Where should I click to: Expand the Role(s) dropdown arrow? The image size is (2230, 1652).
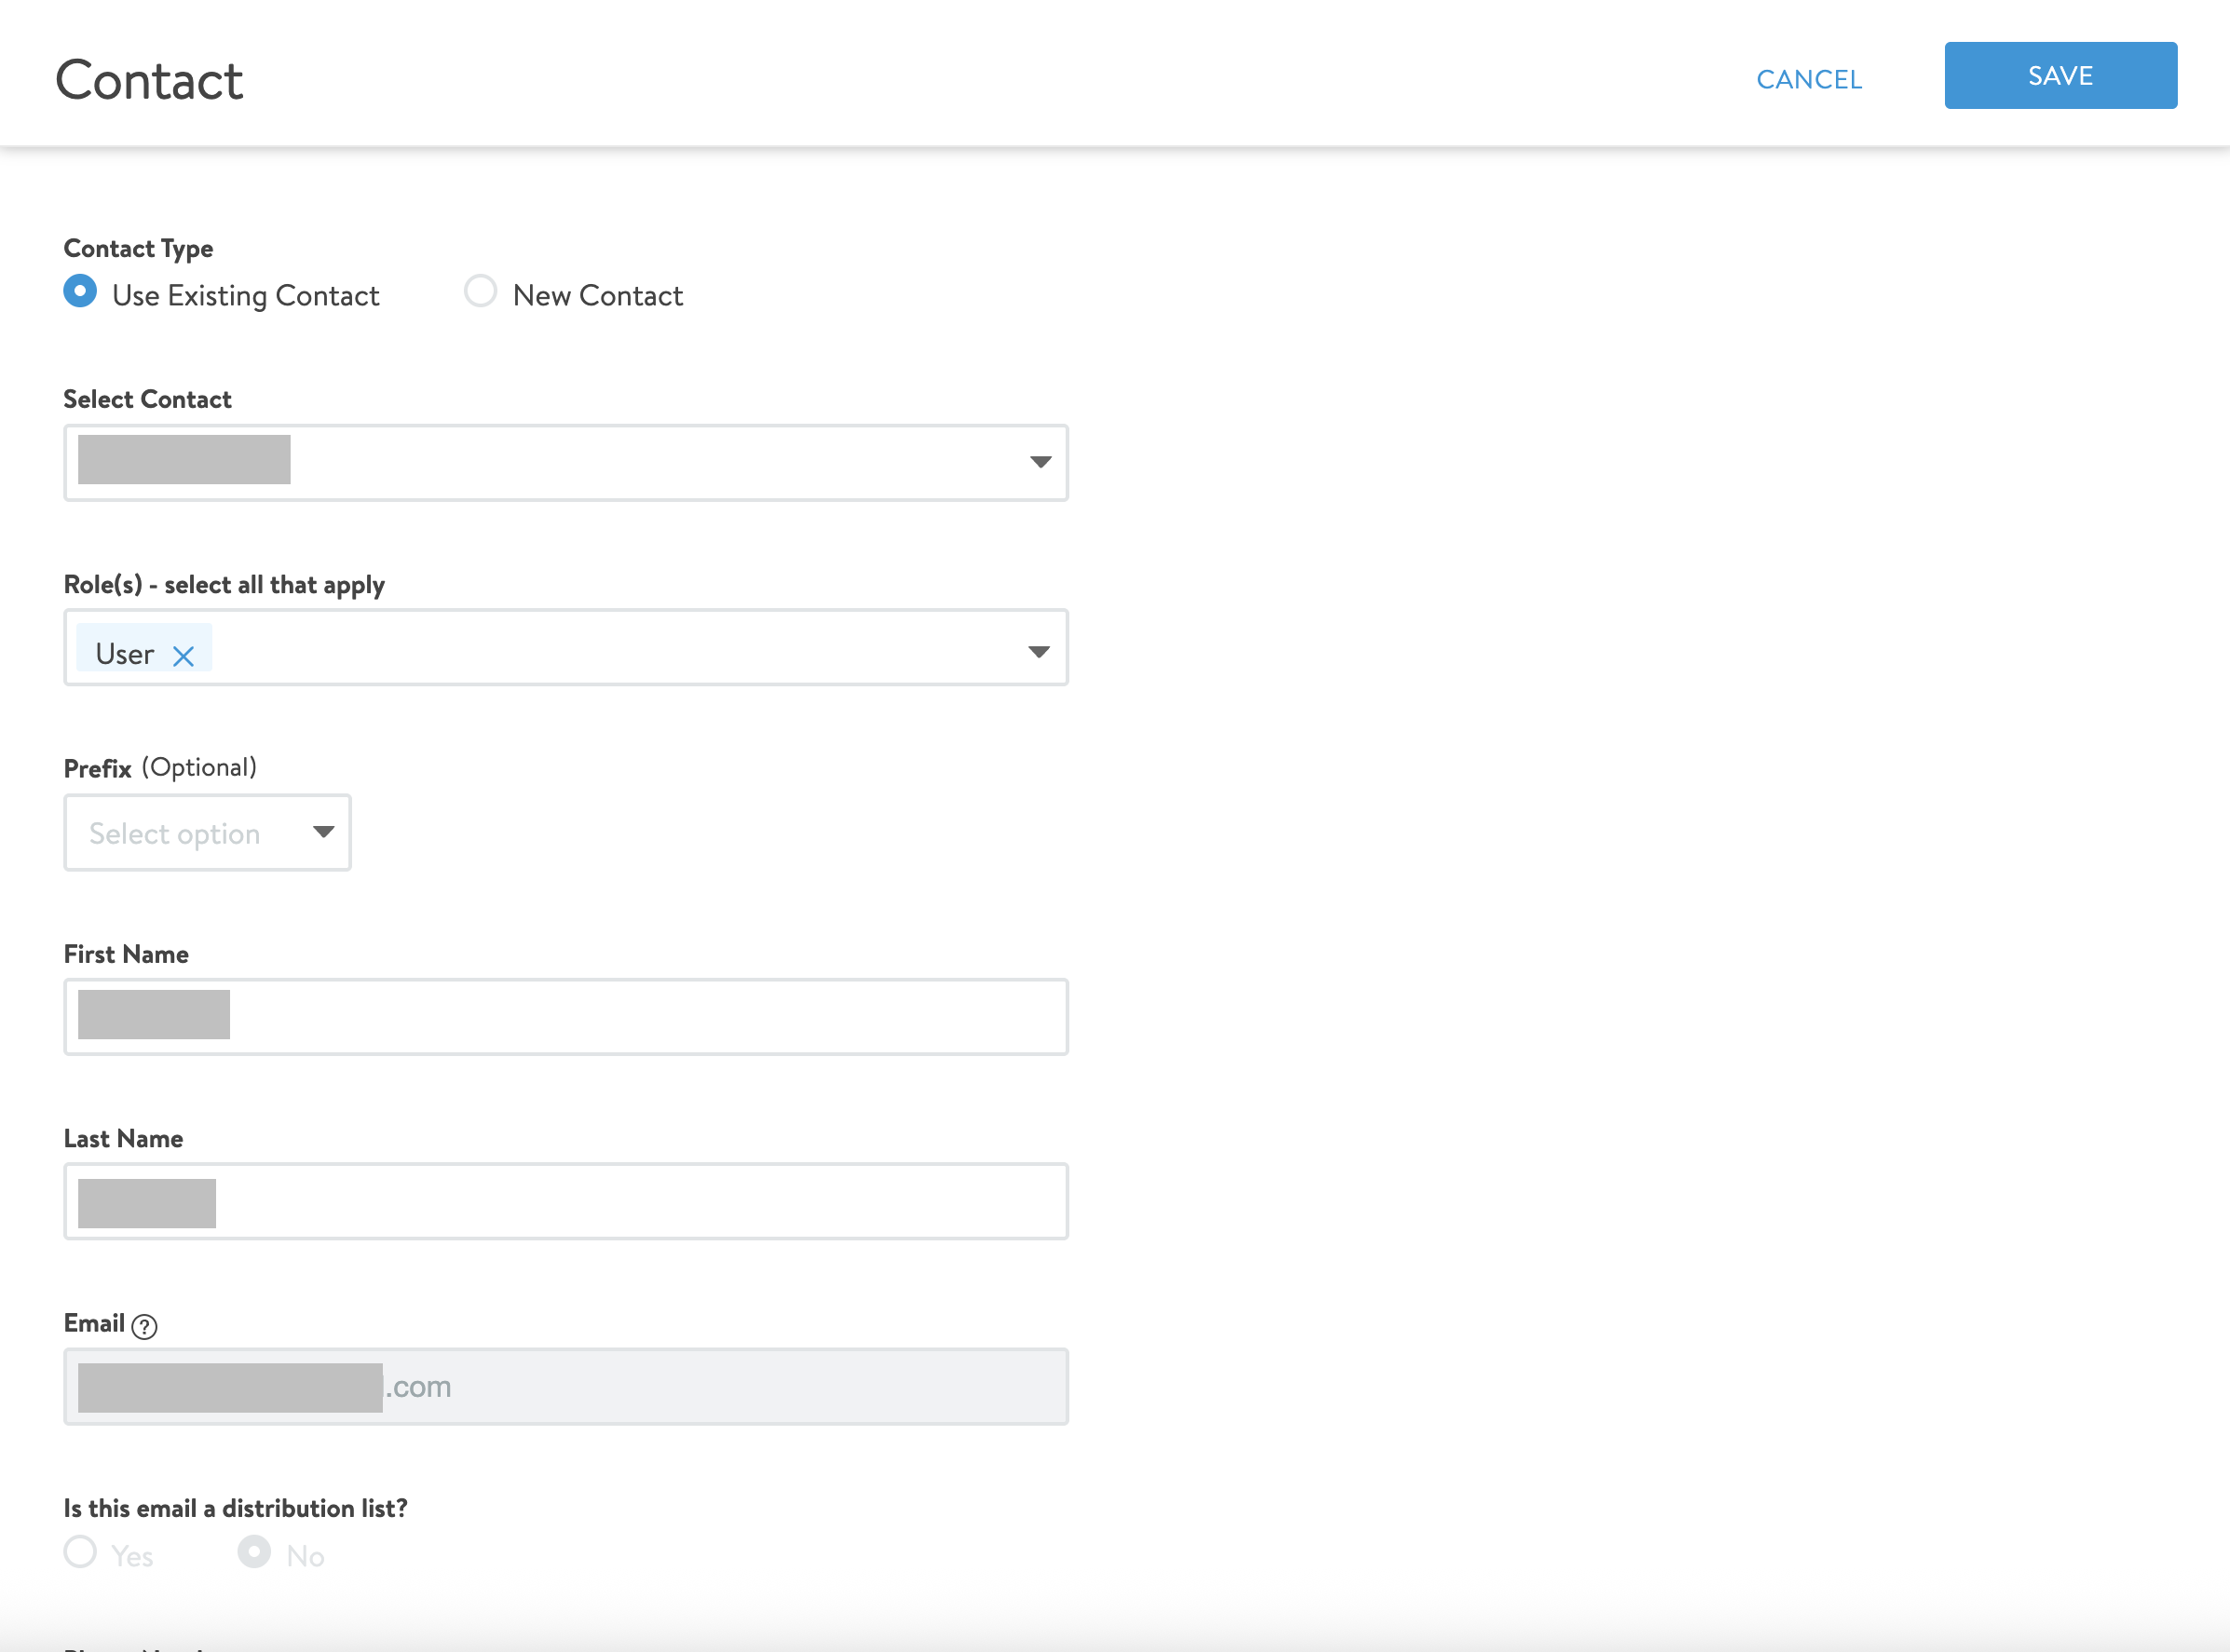tap(1039, 652)
